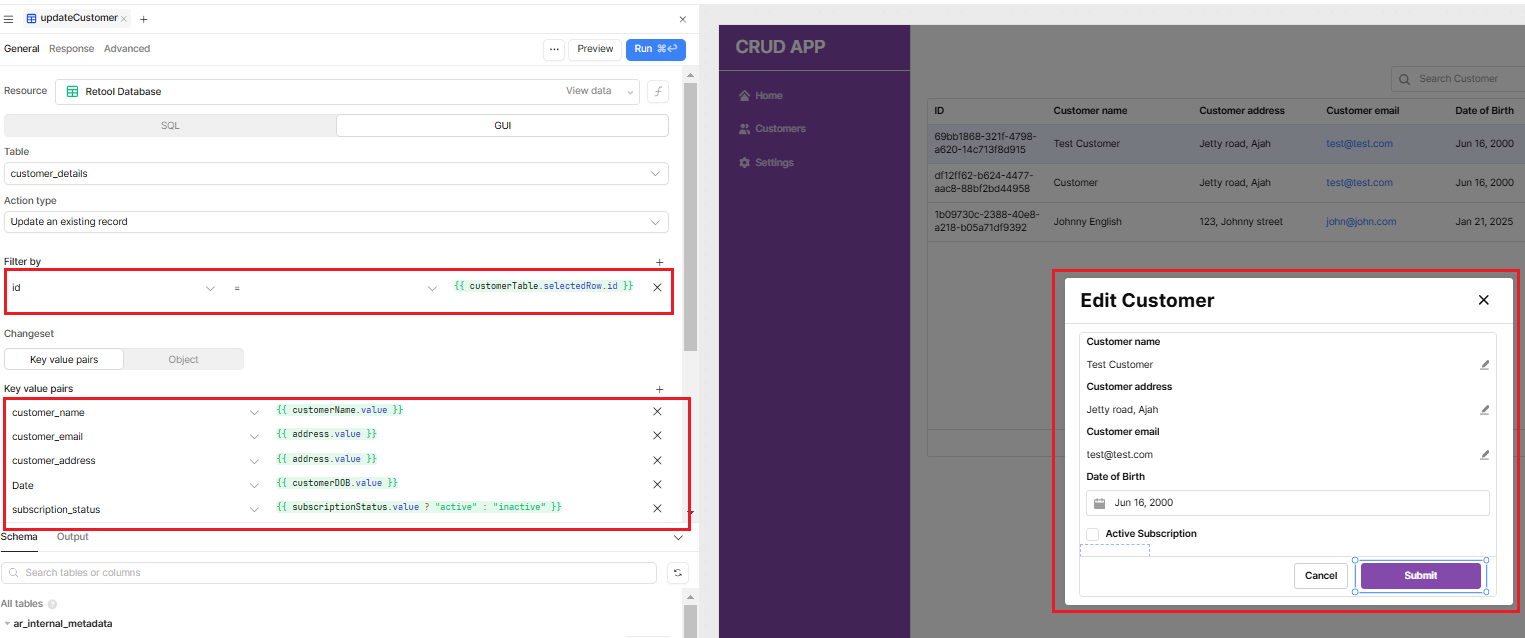This screenshot has height=638, width=1525.
Task: Switch to the Output tab
Action: point(73,537)
